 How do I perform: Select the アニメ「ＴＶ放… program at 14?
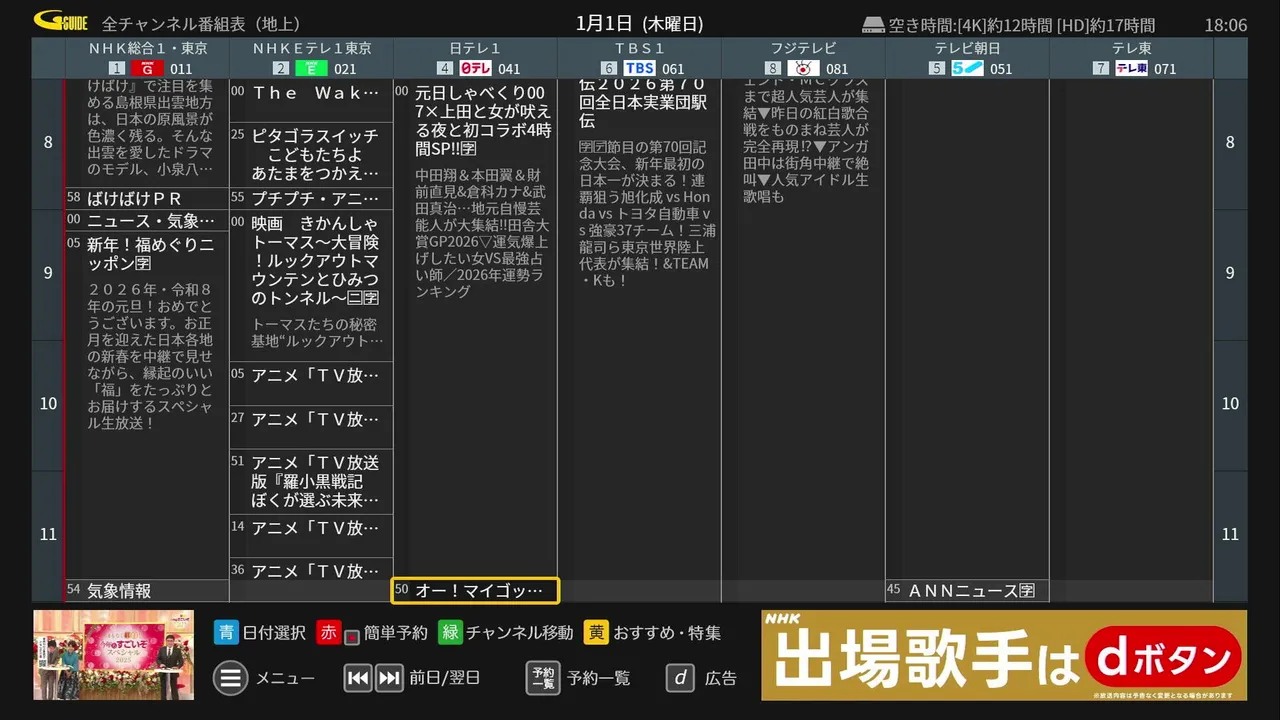(x=311, y=536)
